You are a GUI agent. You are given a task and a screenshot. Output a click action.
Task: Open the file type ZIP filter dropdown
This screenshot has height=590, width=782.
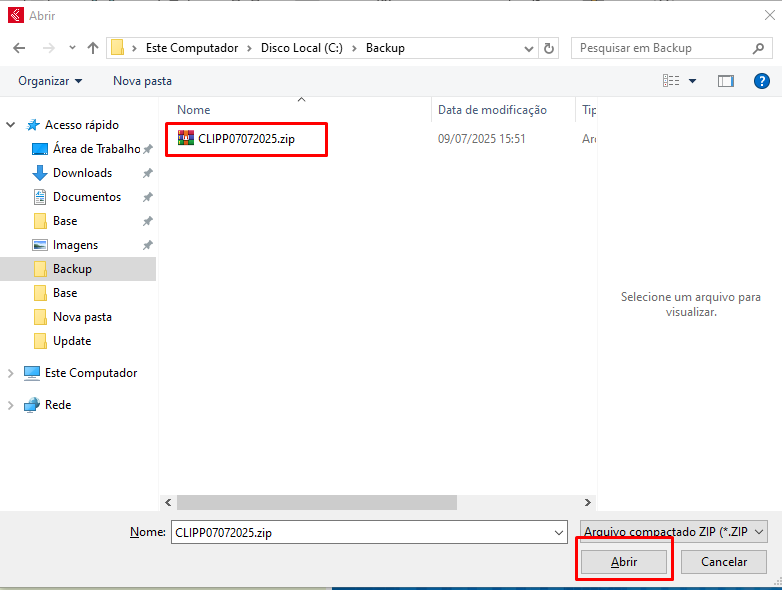(674, 532)
